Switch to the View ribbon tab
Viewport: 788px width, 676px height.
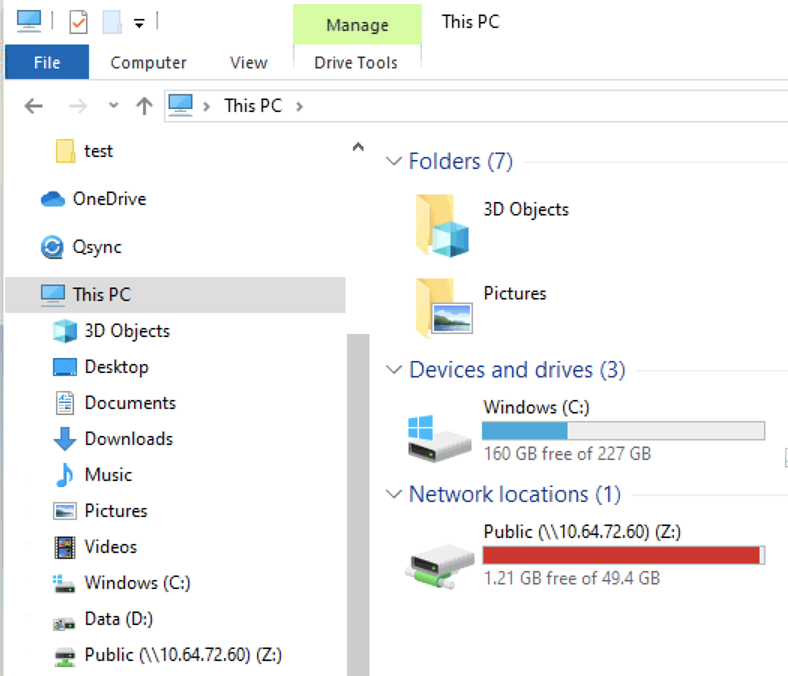(248, 62)
